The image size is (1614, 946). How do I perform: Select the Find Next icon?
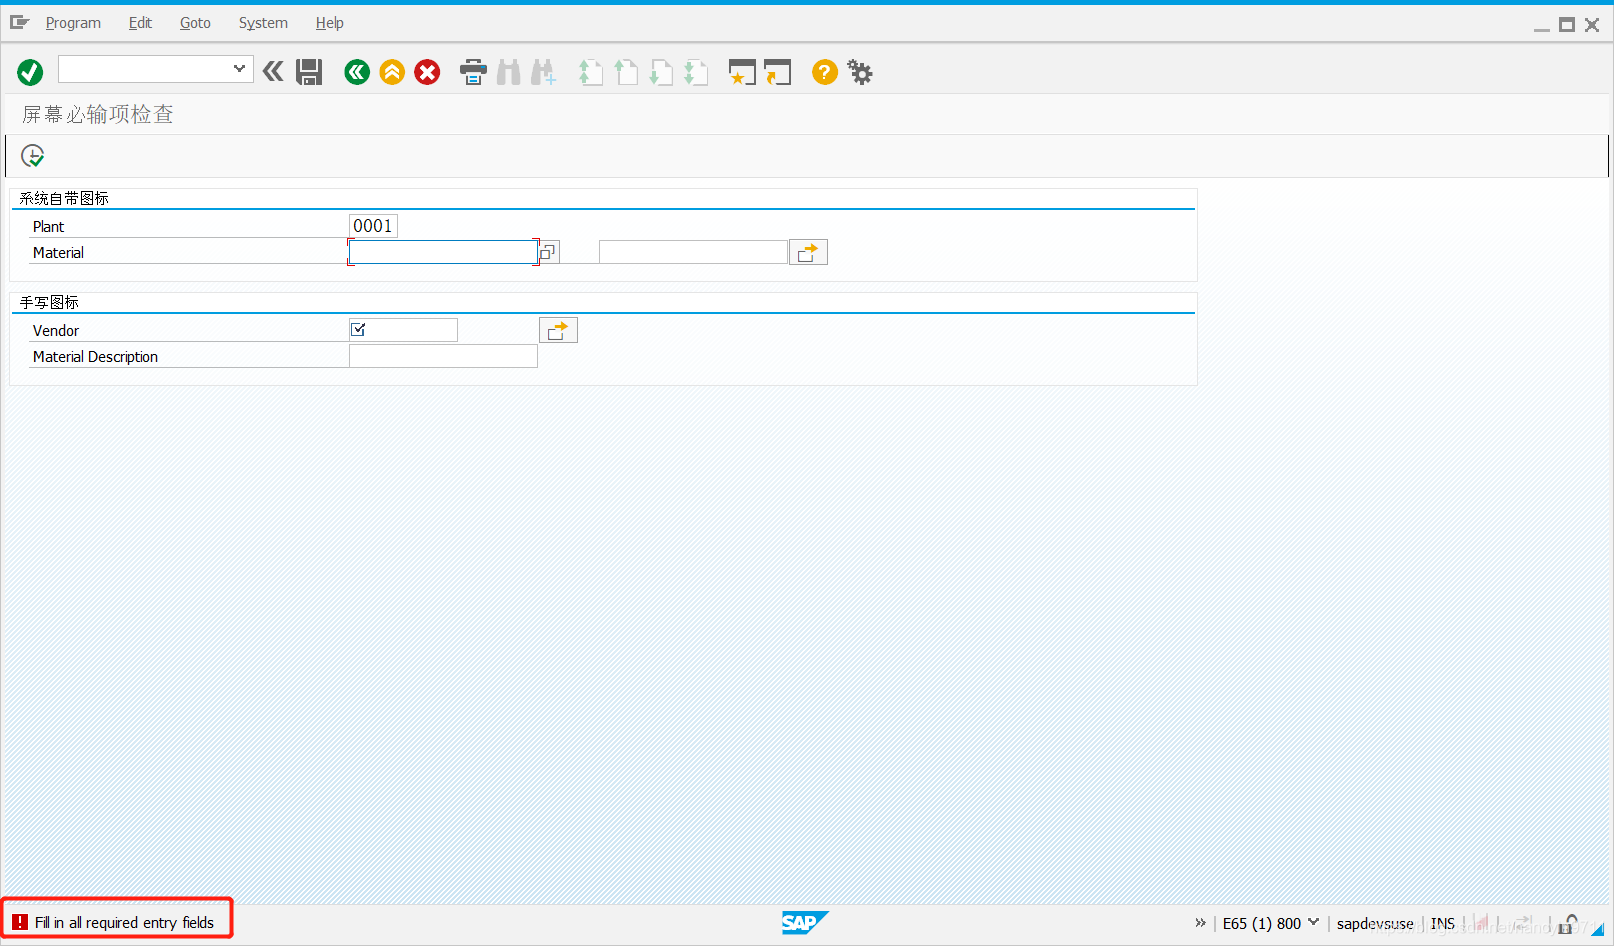click(x=543, y=71)
